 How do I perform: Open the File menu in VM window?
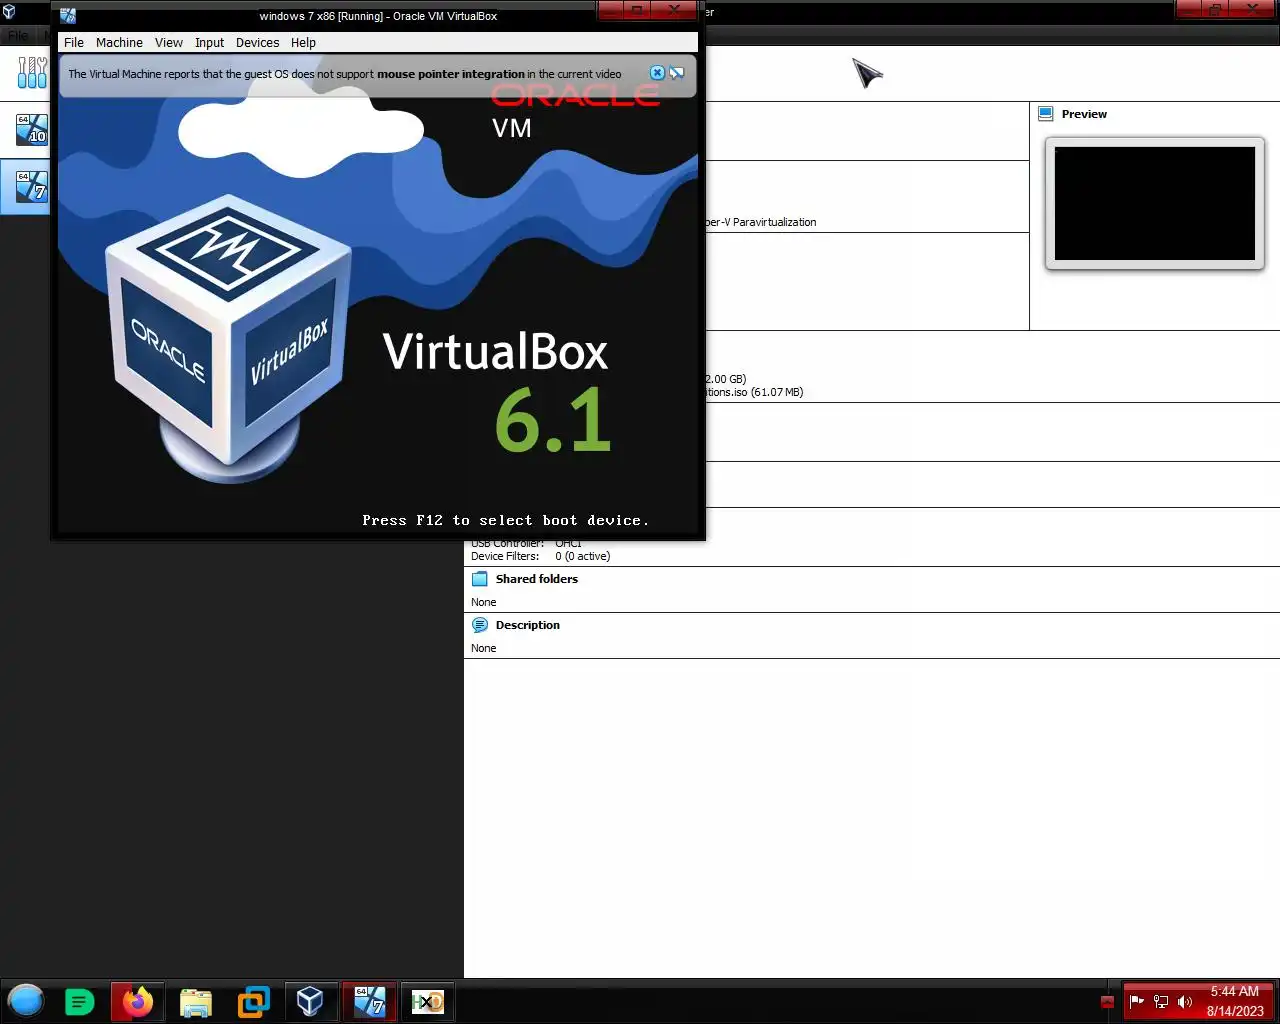(x=74, y=43)
